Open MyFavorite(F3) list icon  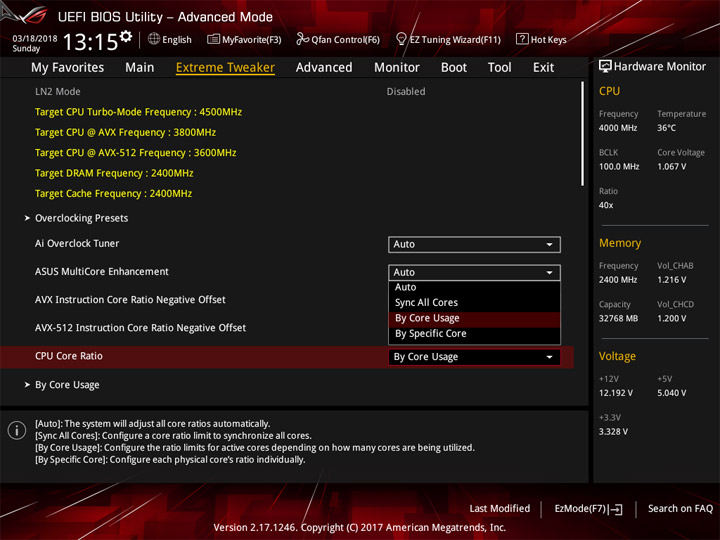pos(213,39)
